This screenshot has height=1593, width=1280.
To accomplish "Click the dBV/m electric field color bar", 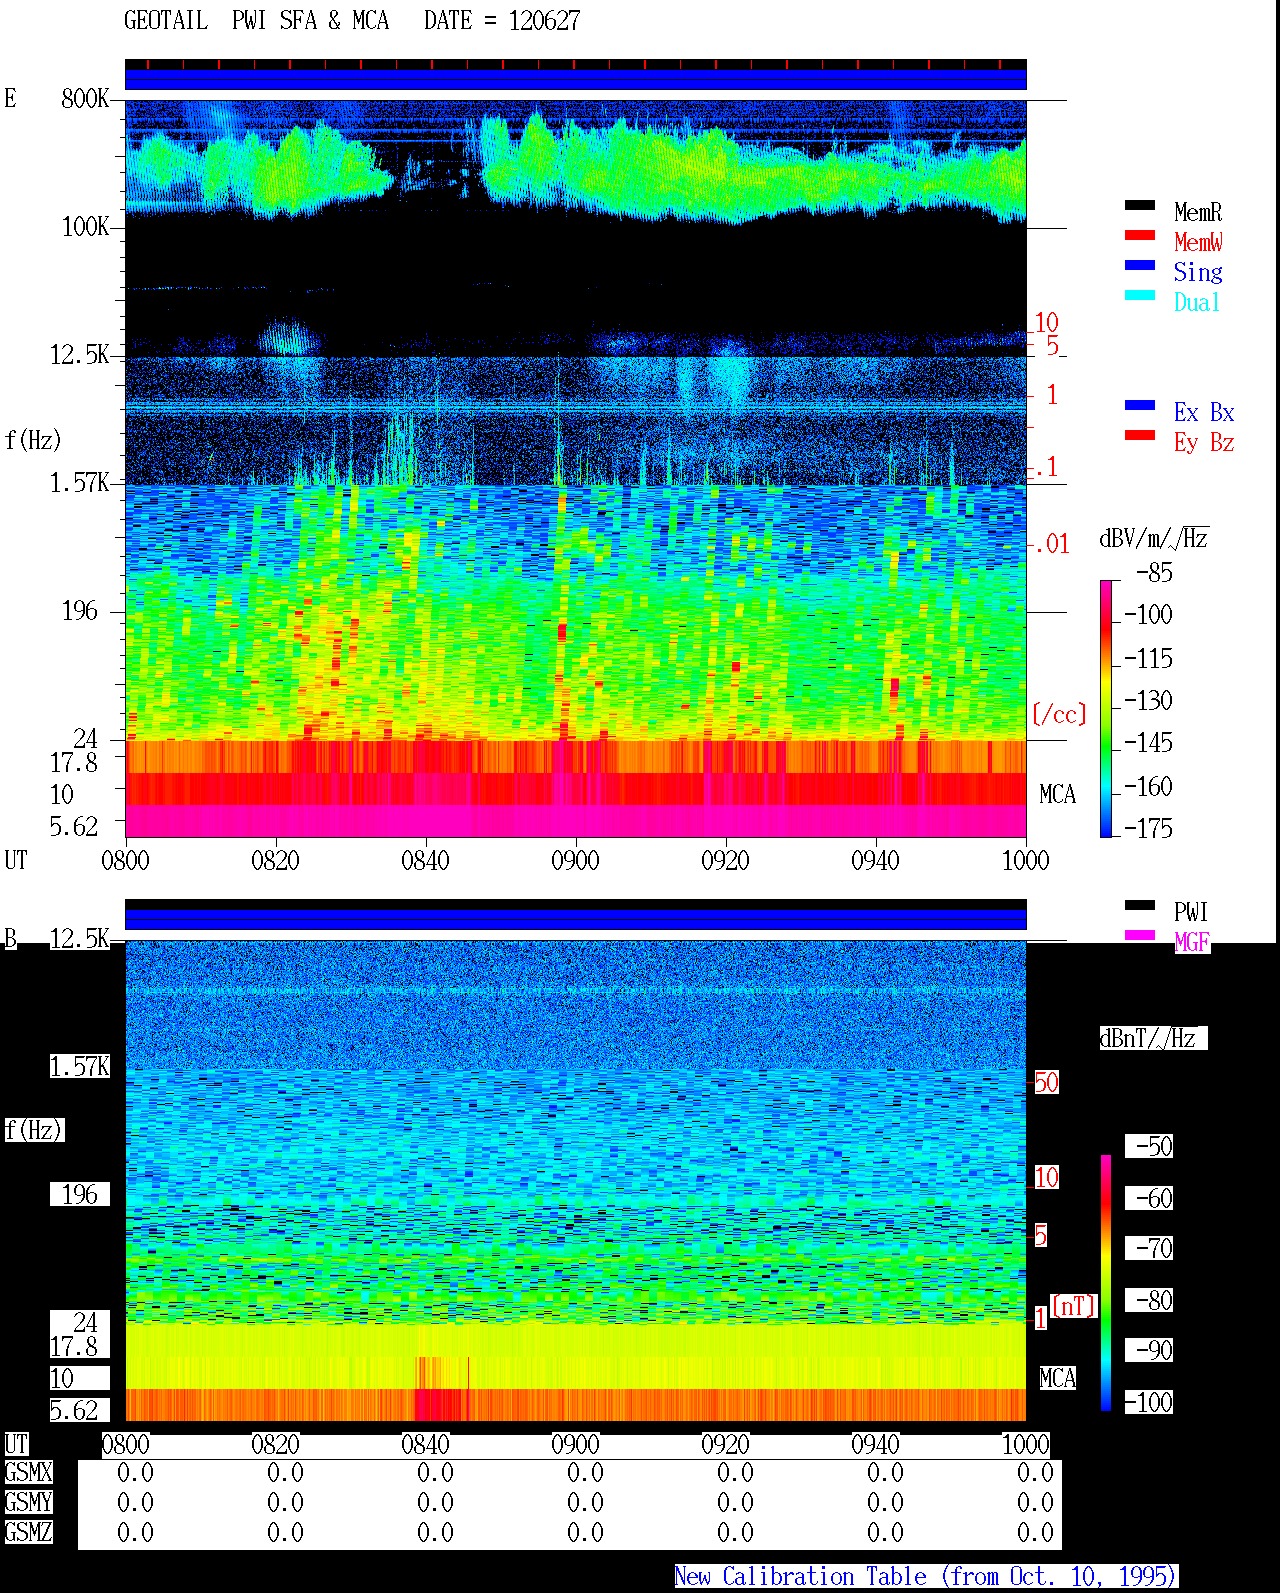I will pyautogui.click(x=1106, y=708).
